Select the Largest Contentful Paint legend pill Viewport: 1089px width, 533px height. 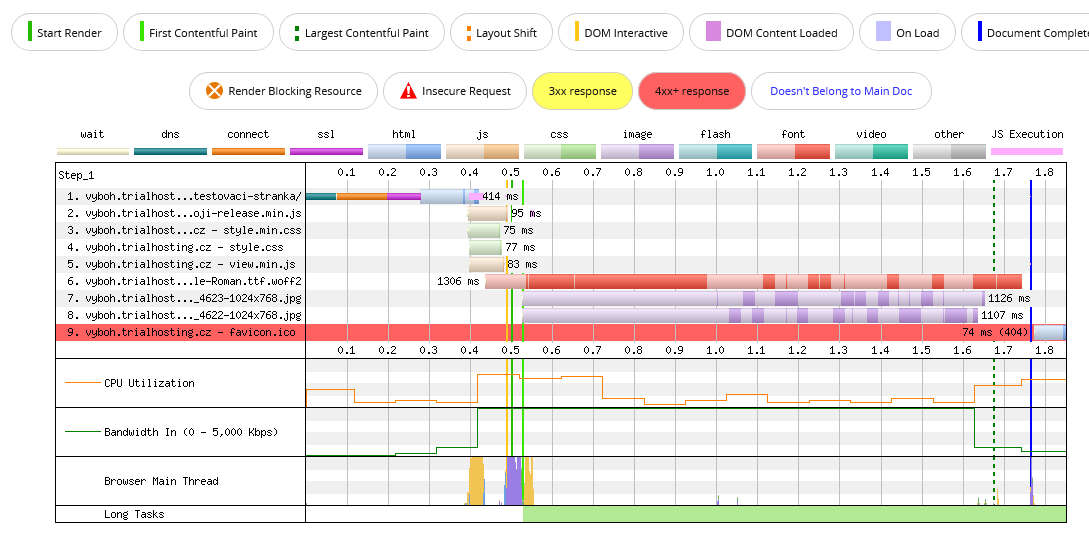(x=362, y=33)
